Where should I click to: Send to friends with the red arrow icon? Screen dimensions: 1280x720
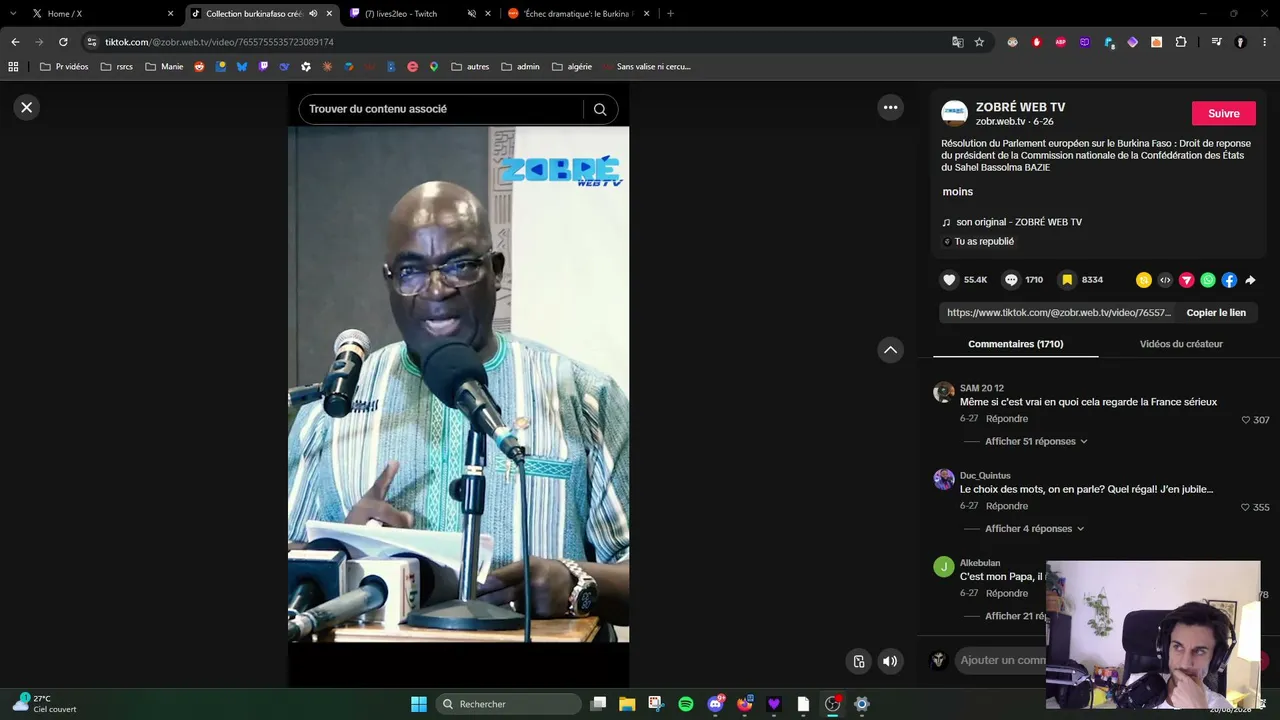1186,280
